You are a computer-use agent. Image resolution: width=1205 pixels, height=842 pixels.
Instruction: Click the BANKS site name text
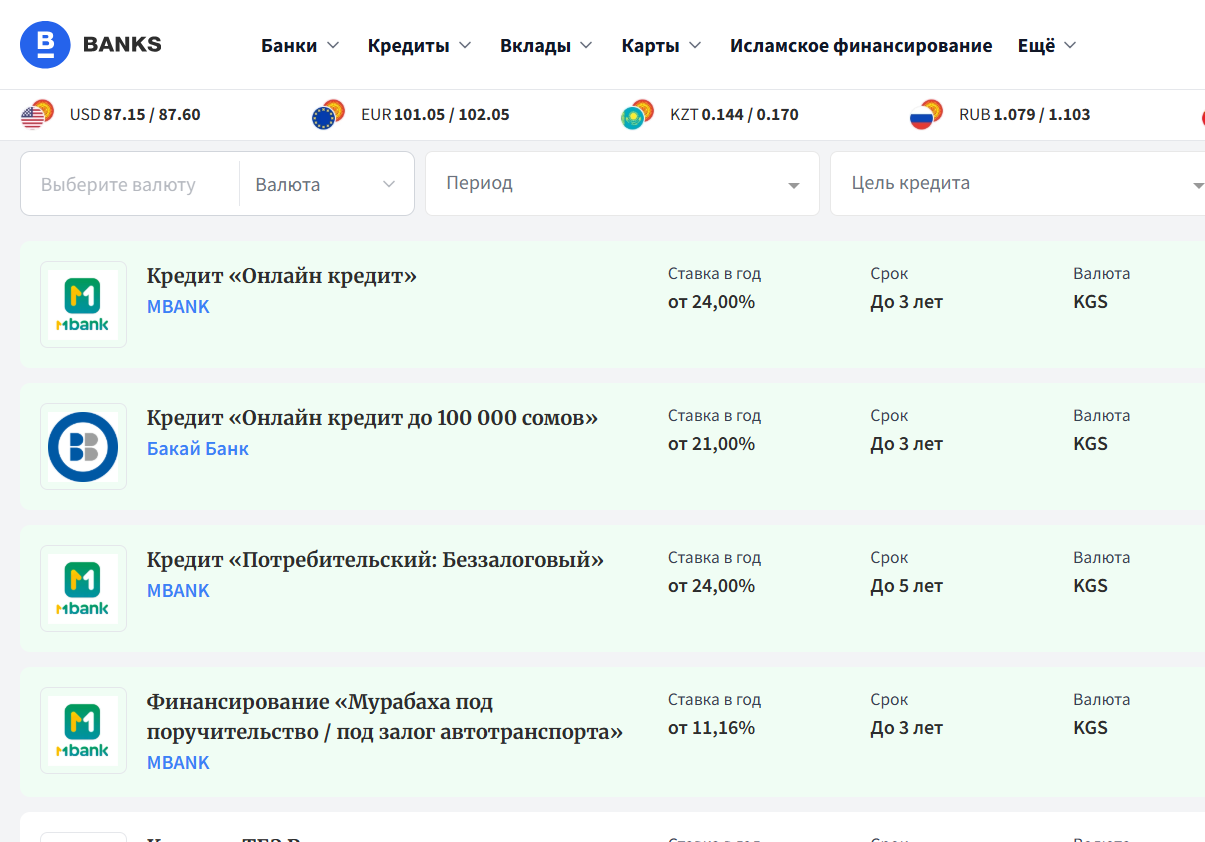[122, 44]
